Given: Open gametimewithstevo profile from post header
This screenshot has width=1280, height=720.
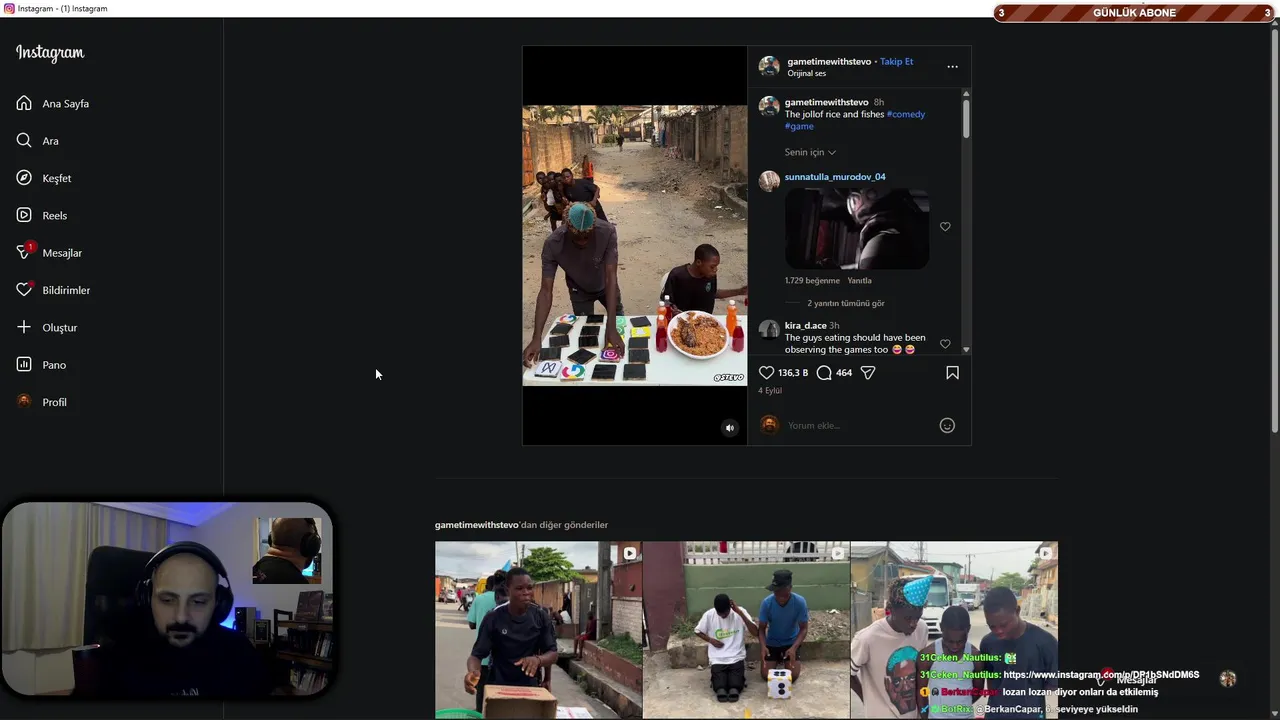Looking at the screenshot, I should click(829, 61).
